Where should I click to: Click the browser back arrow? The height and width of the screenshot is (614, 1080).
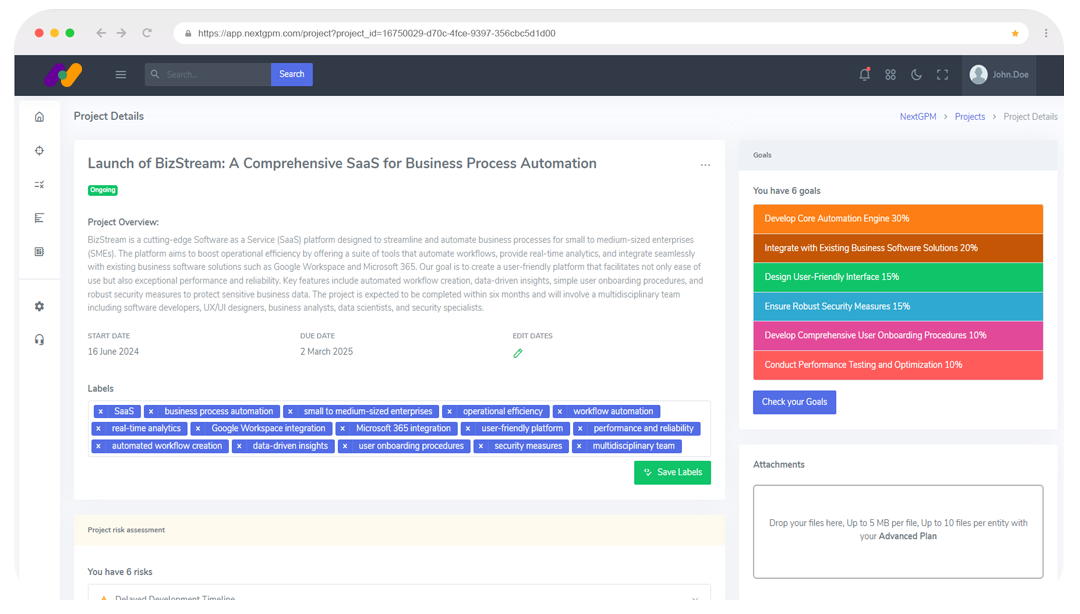[x=101, y=33]
